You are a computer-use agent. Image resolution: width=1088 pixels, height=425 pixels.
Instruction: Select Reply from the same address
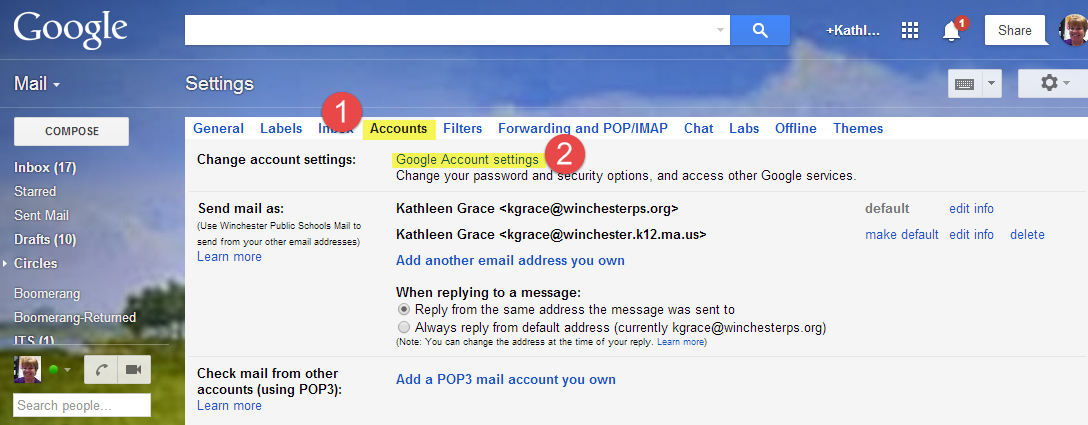tap(404, 309)
